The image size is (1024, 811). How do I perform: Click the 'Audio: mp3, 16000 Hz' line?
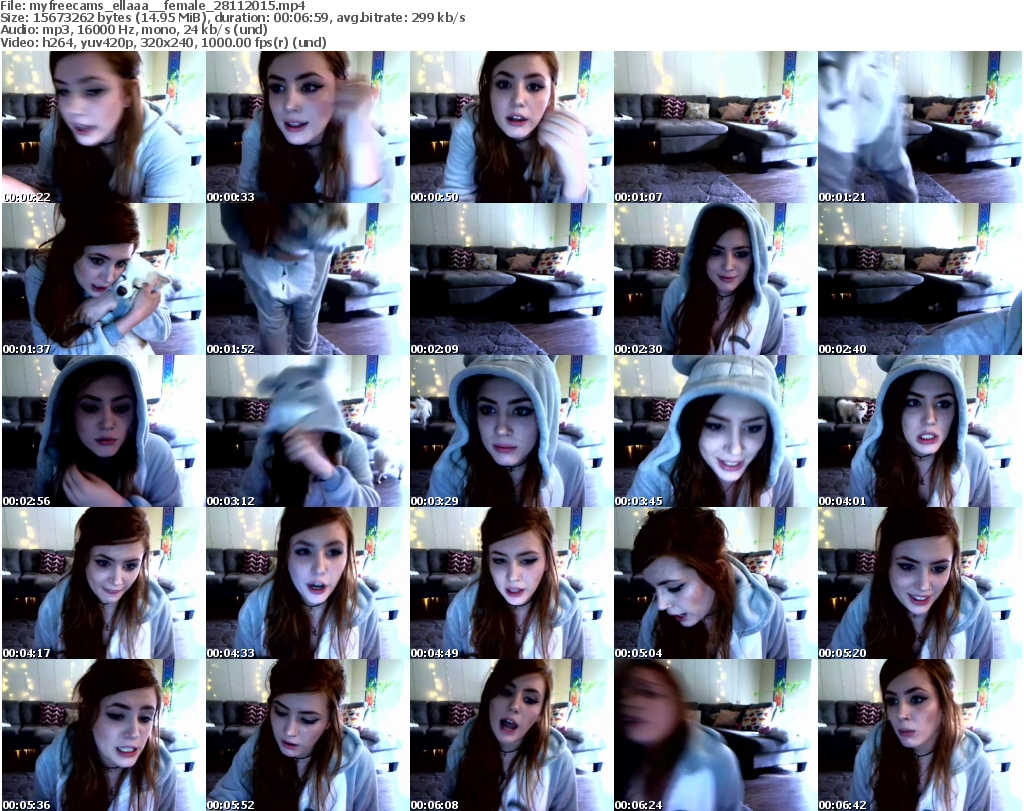click(x=134, y=29)
